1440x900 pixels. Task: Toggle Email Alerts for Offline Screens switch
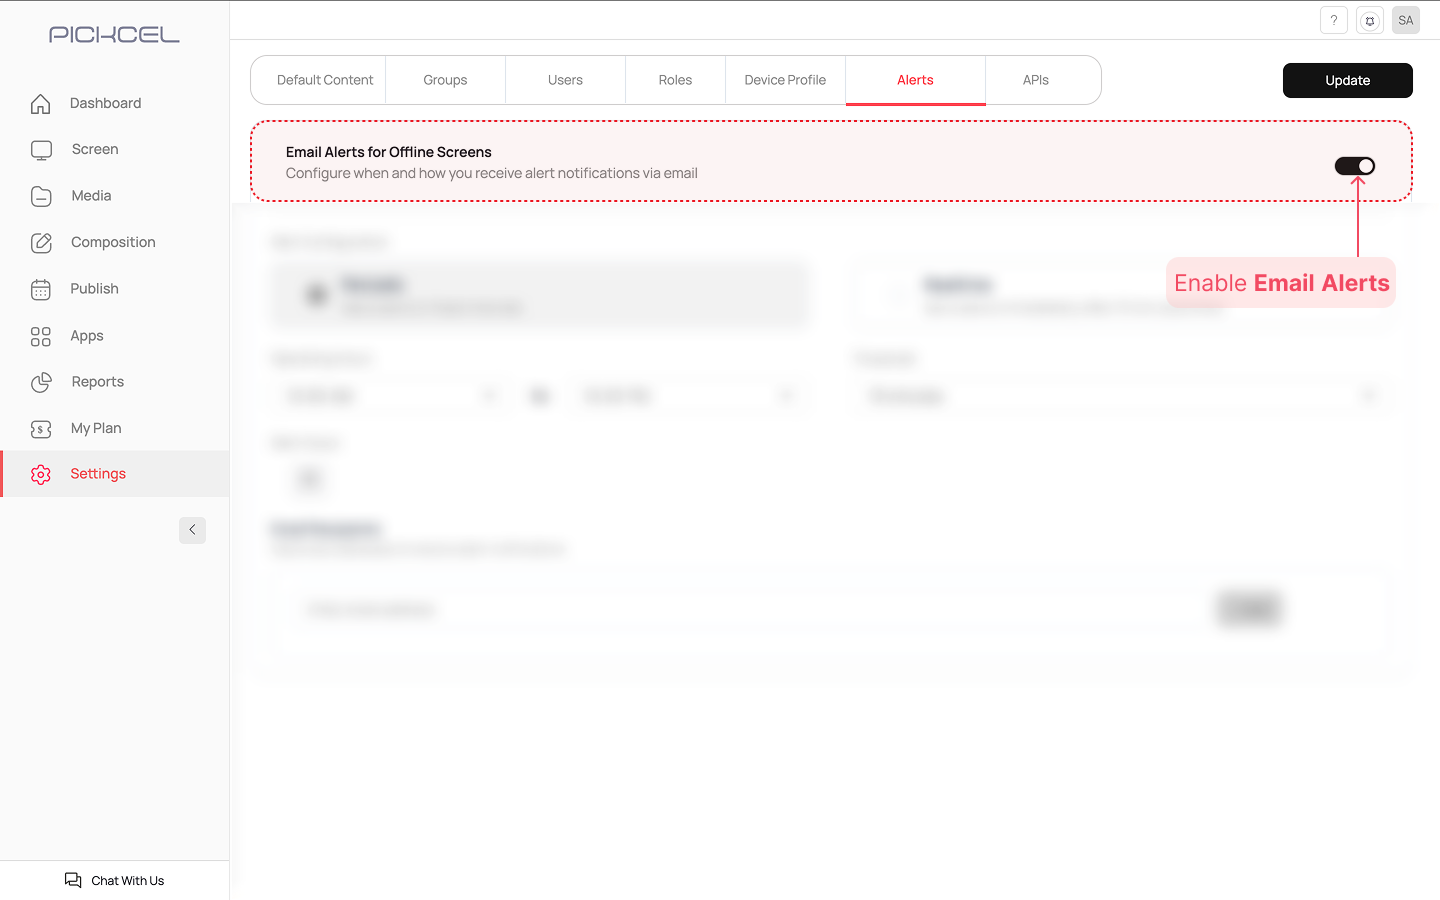(1354, 166)
